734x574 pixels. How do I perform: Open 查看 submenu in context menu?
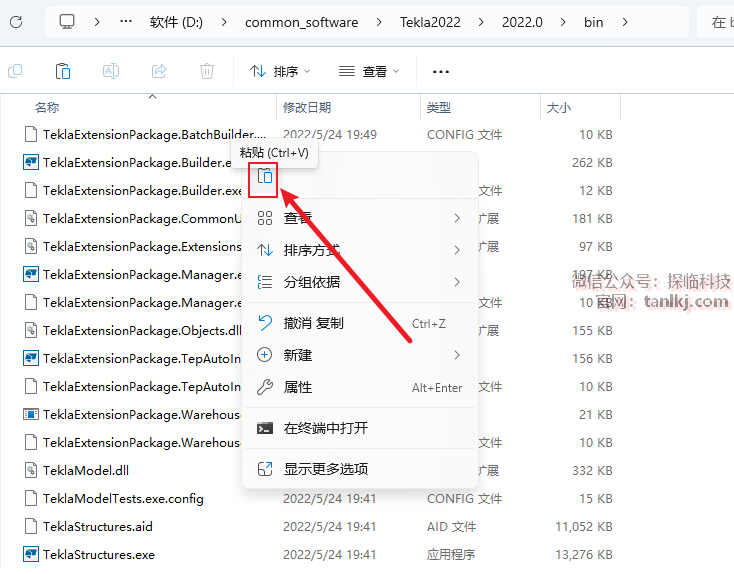pyautogui.click(x=360, y=218)
